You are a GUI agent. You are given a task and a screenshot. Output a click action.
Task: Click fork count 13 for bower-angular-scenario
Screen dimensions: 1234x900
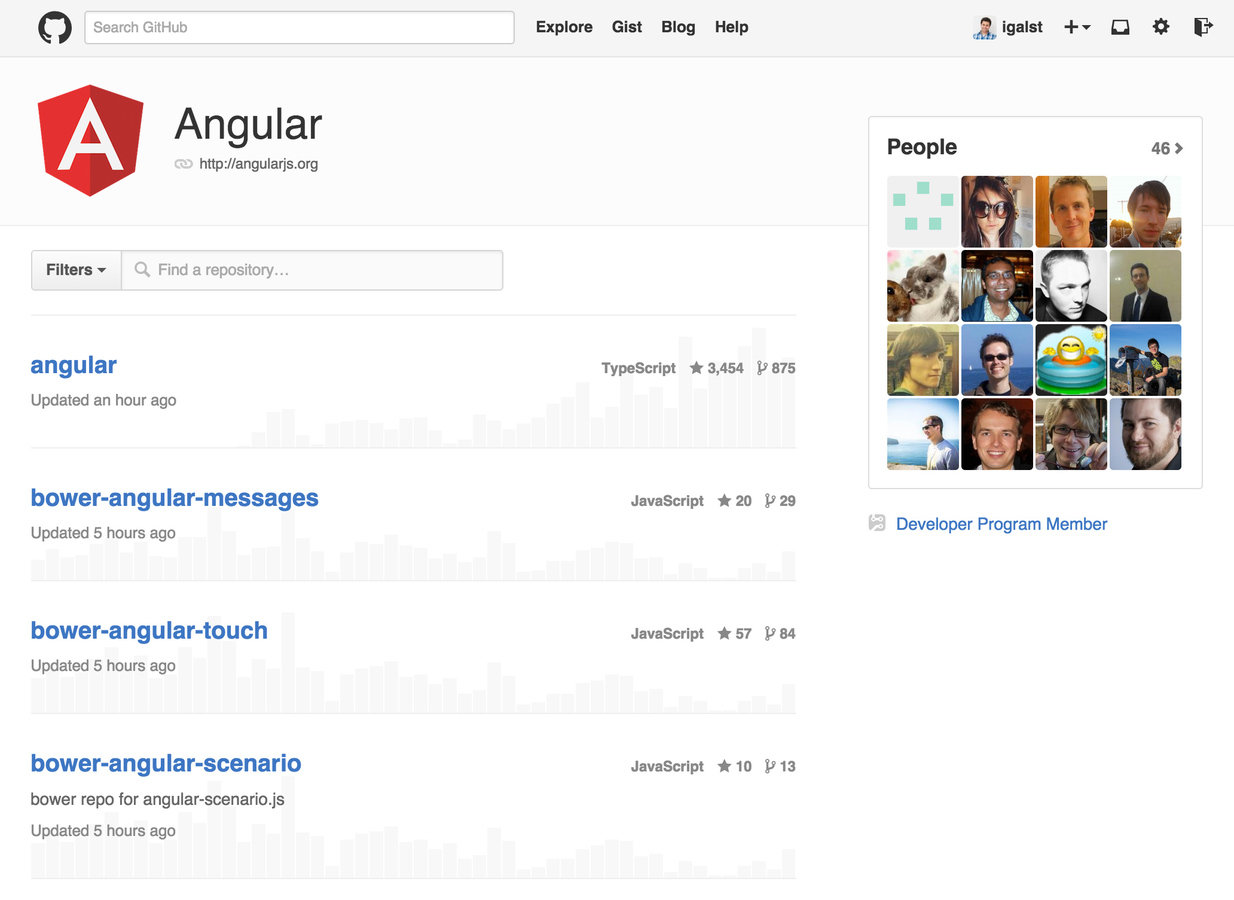780,767
